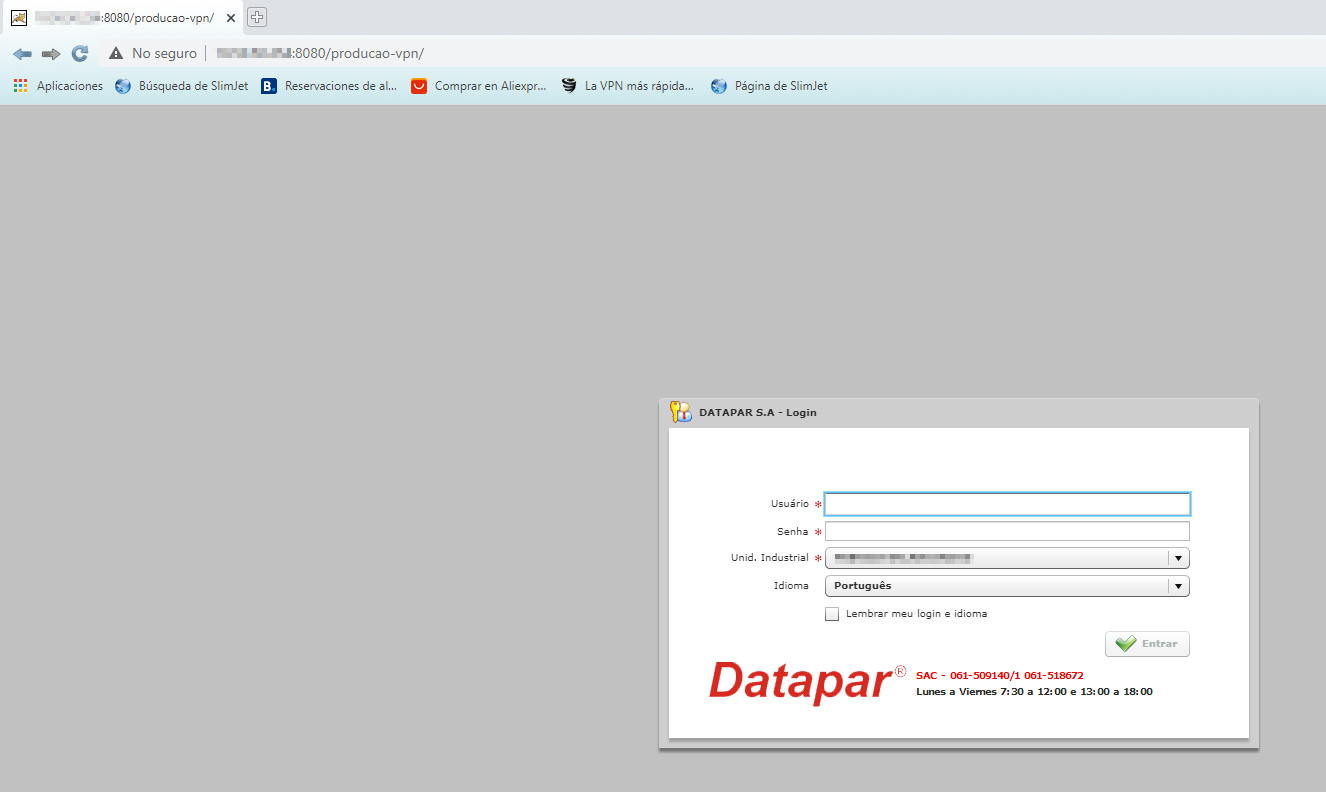
Task: Focus the Usuário input field
Action: pos(1007,504)
